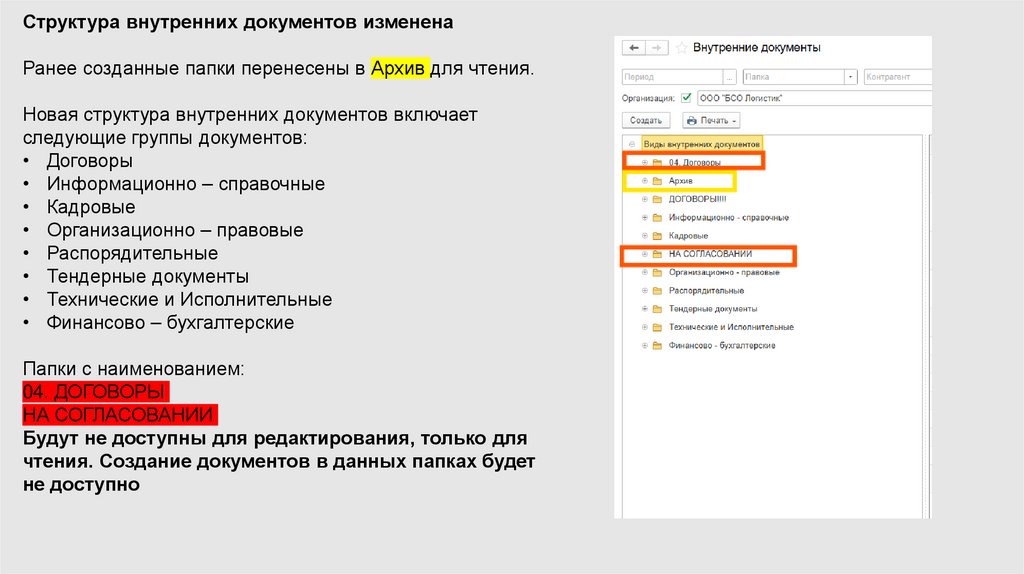Expand the Финансово - бухгалтерские node

(x=645, y=345)
